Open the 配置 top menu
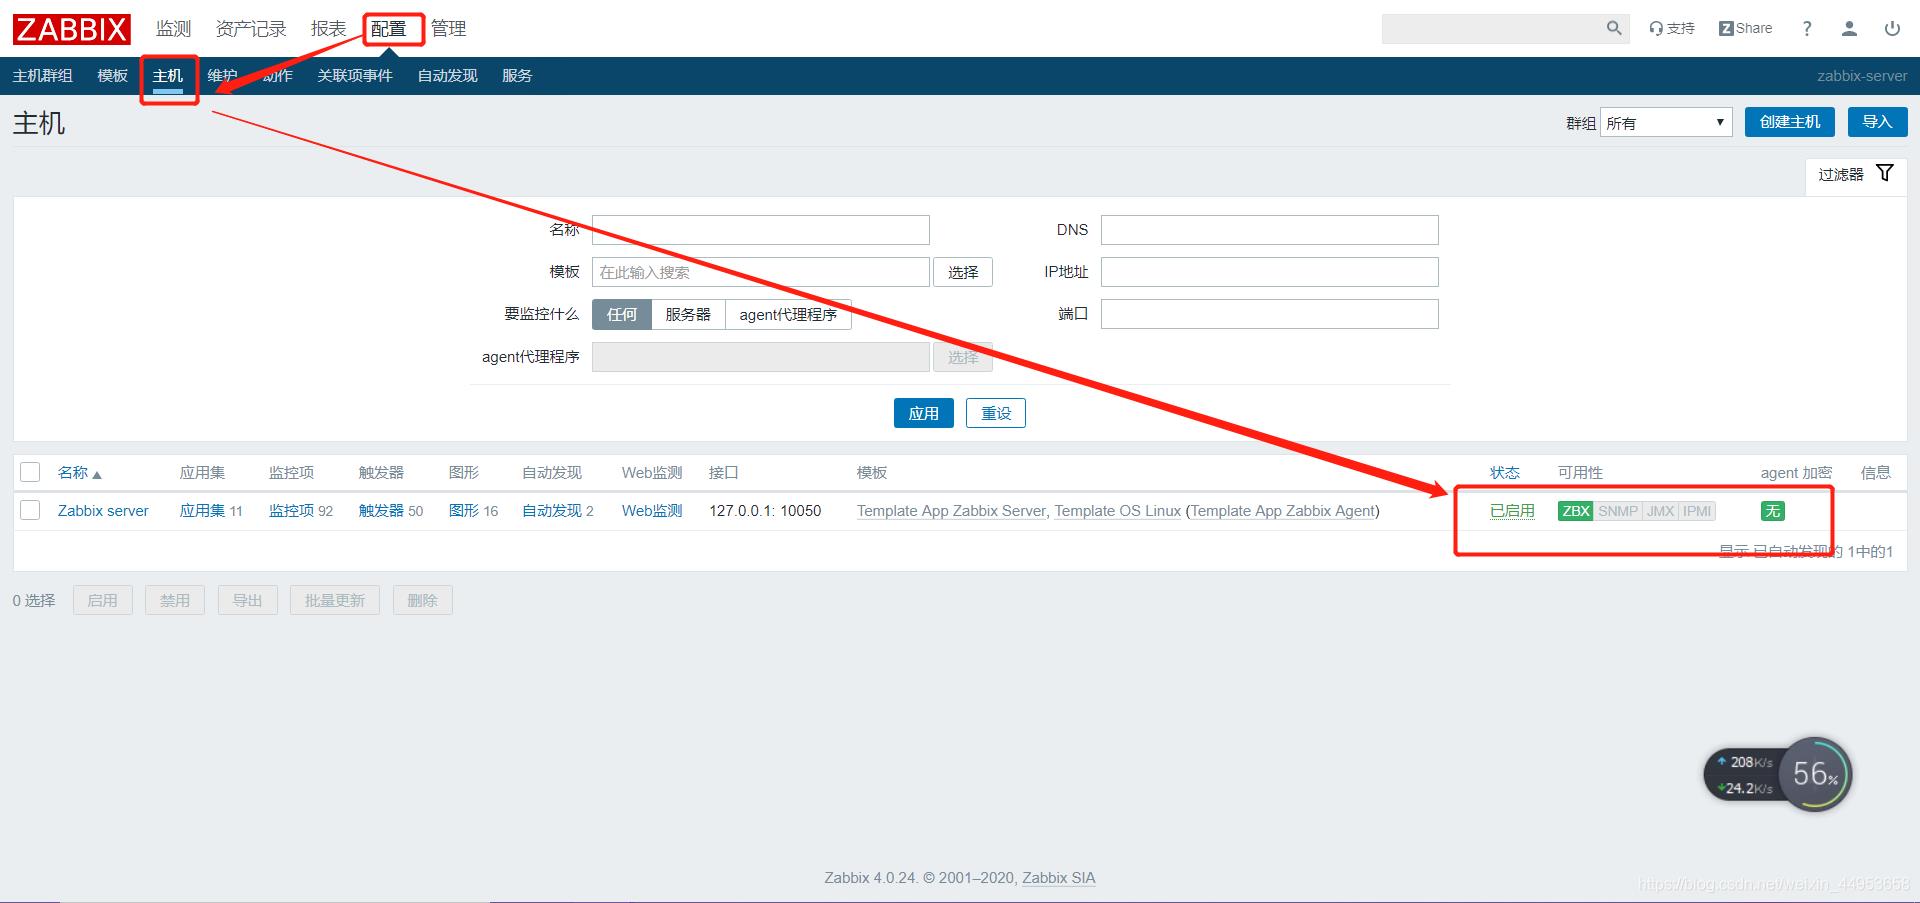This screenshot has height=903, width=1920. (389, 29)
